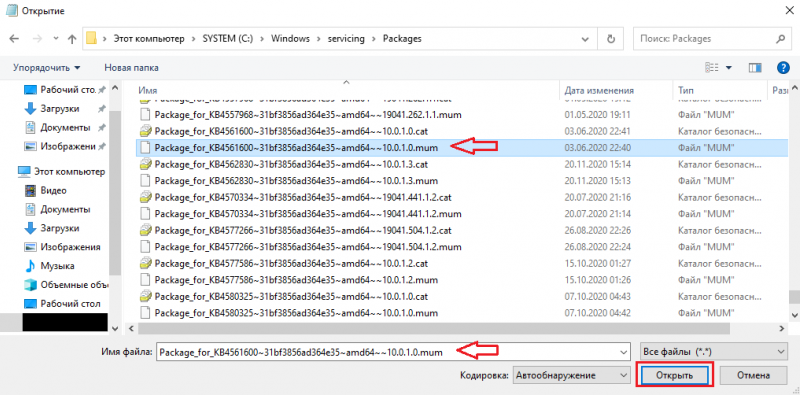The image size is (800, 395).
Task: Change the file view layout icon
Action: (x=712, y=67)
